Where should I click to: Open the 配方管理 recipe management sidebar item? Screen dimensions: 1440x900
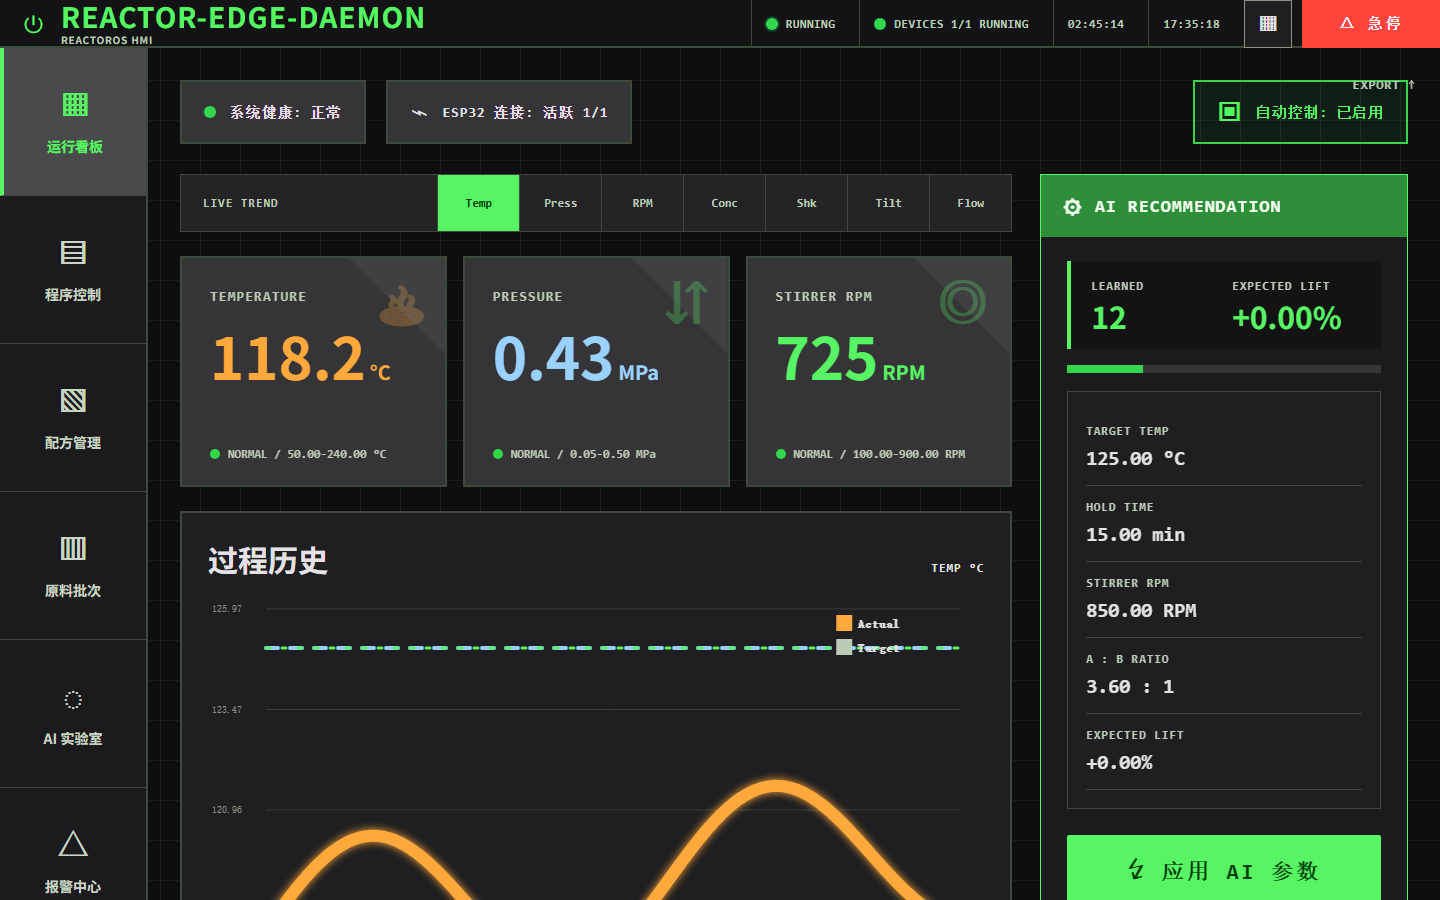tap(74, 418)
